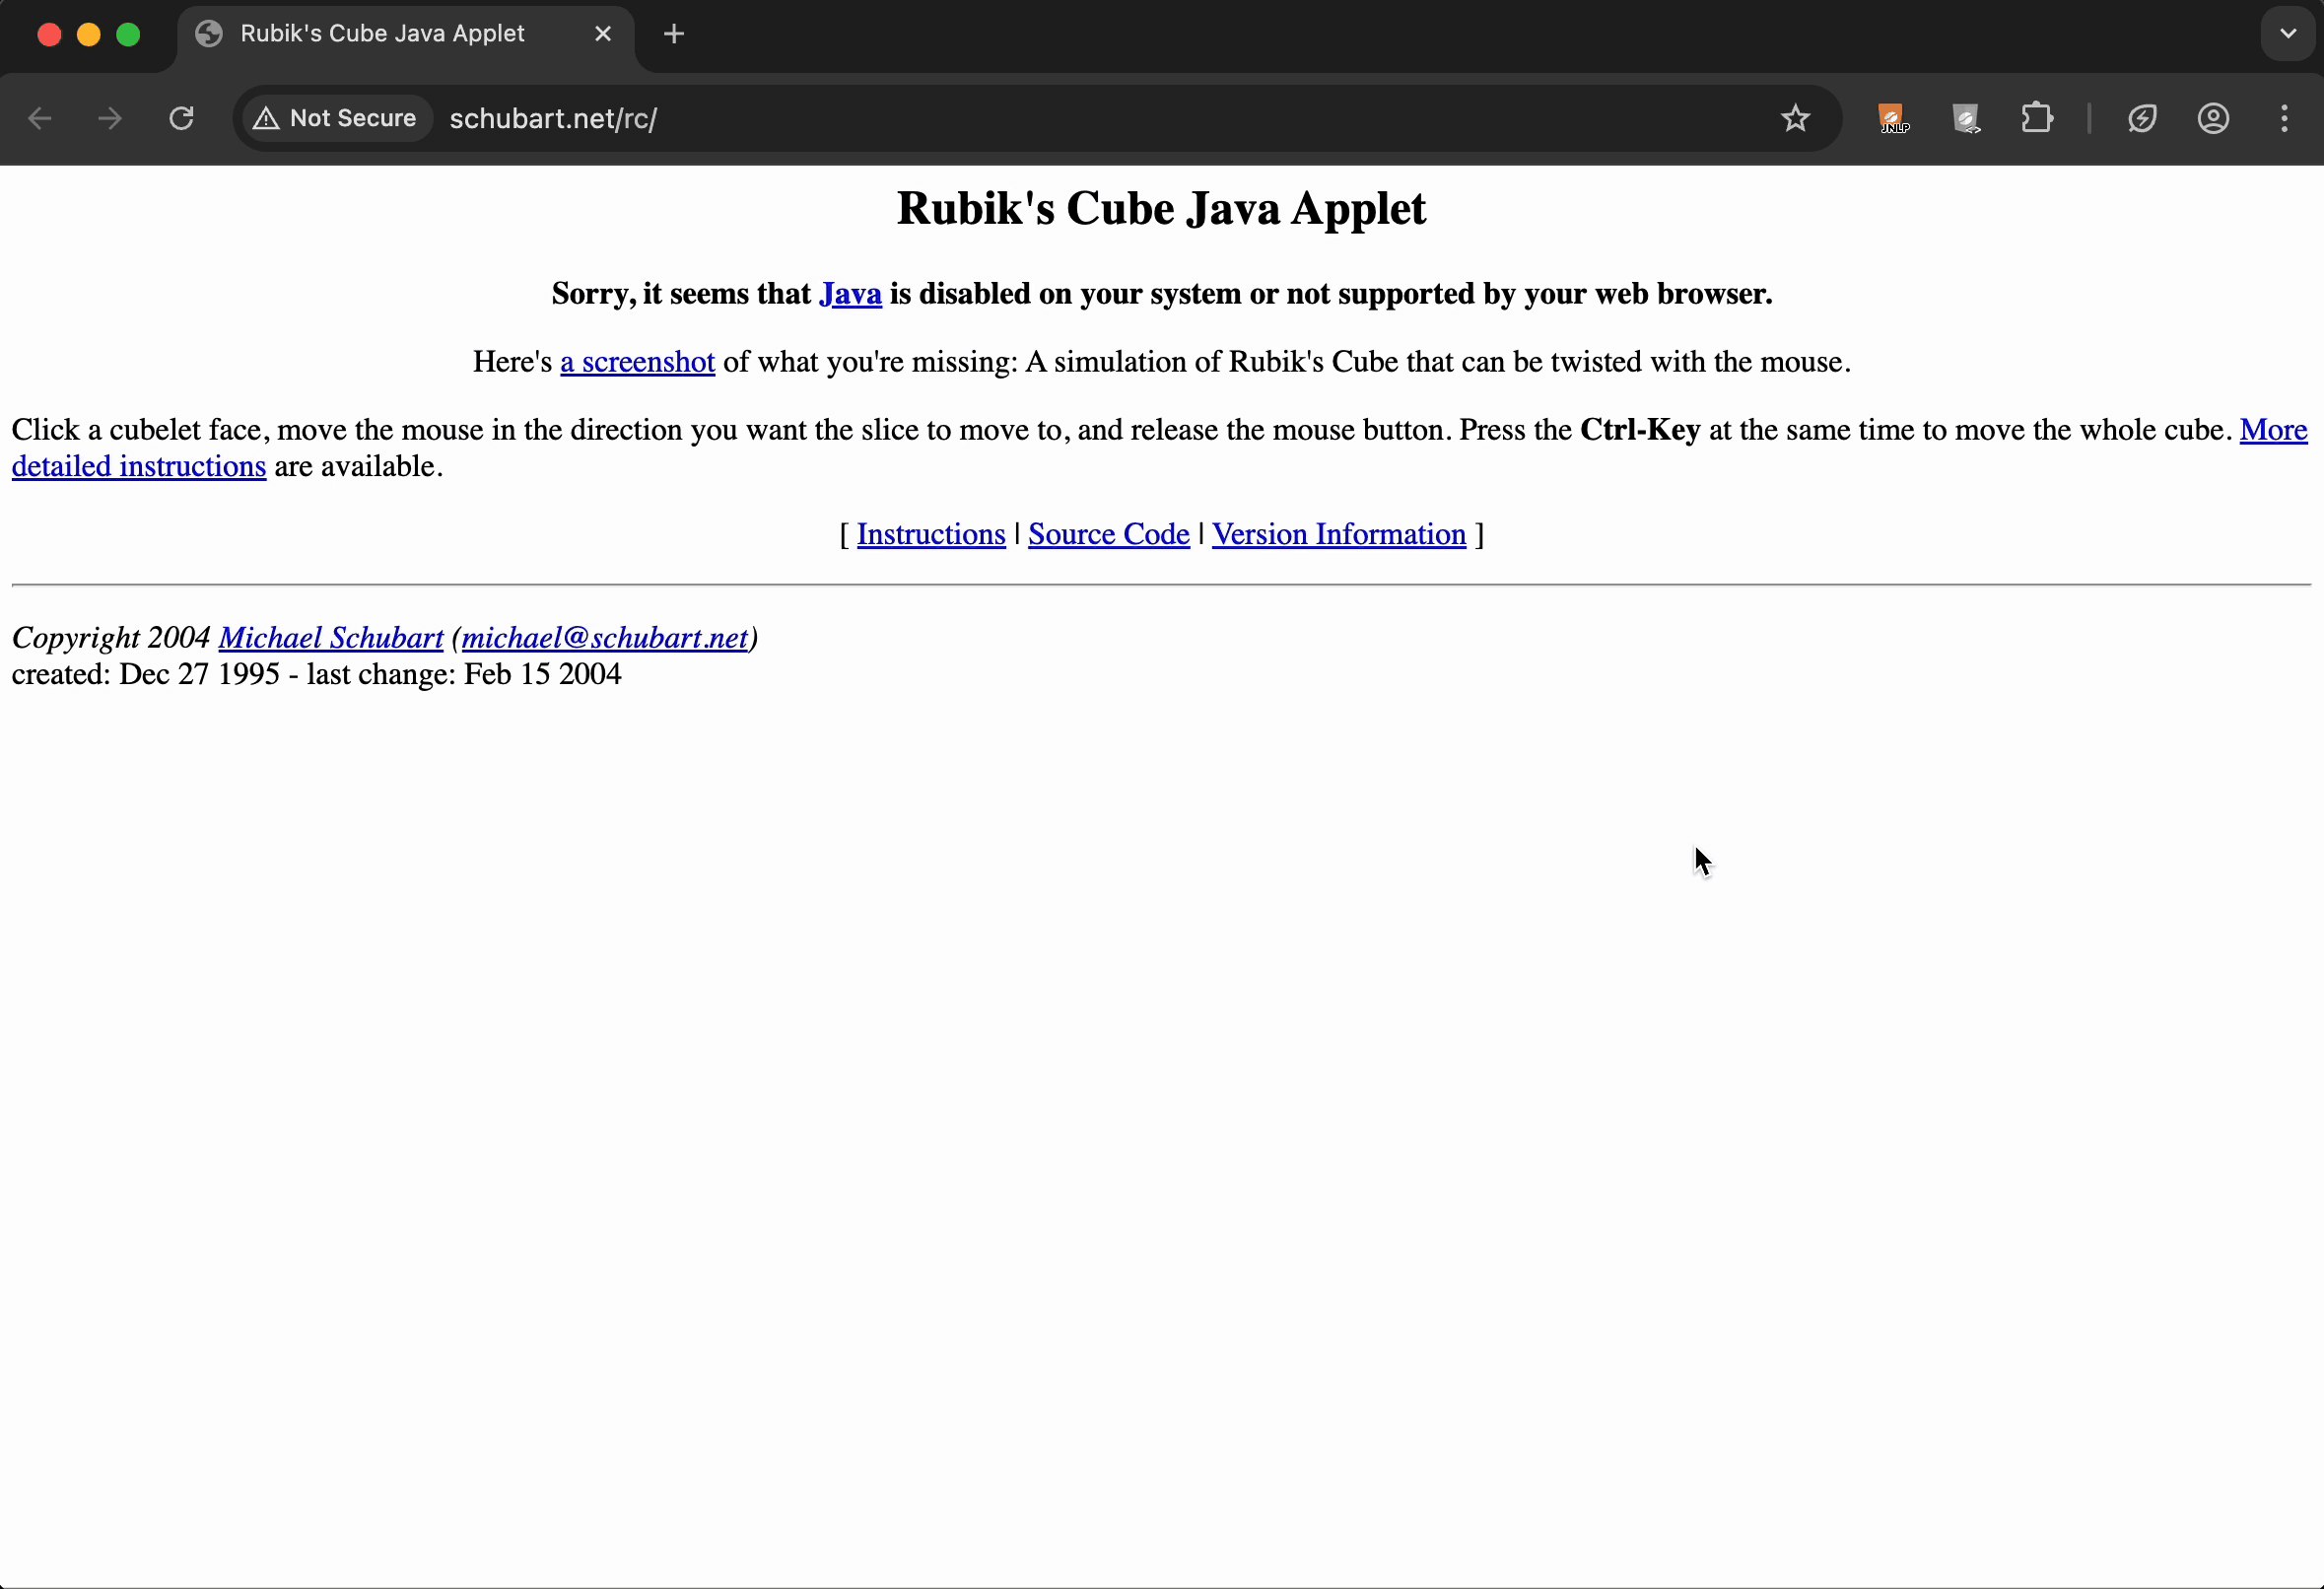Click the new tab plus button

point(674,34)
